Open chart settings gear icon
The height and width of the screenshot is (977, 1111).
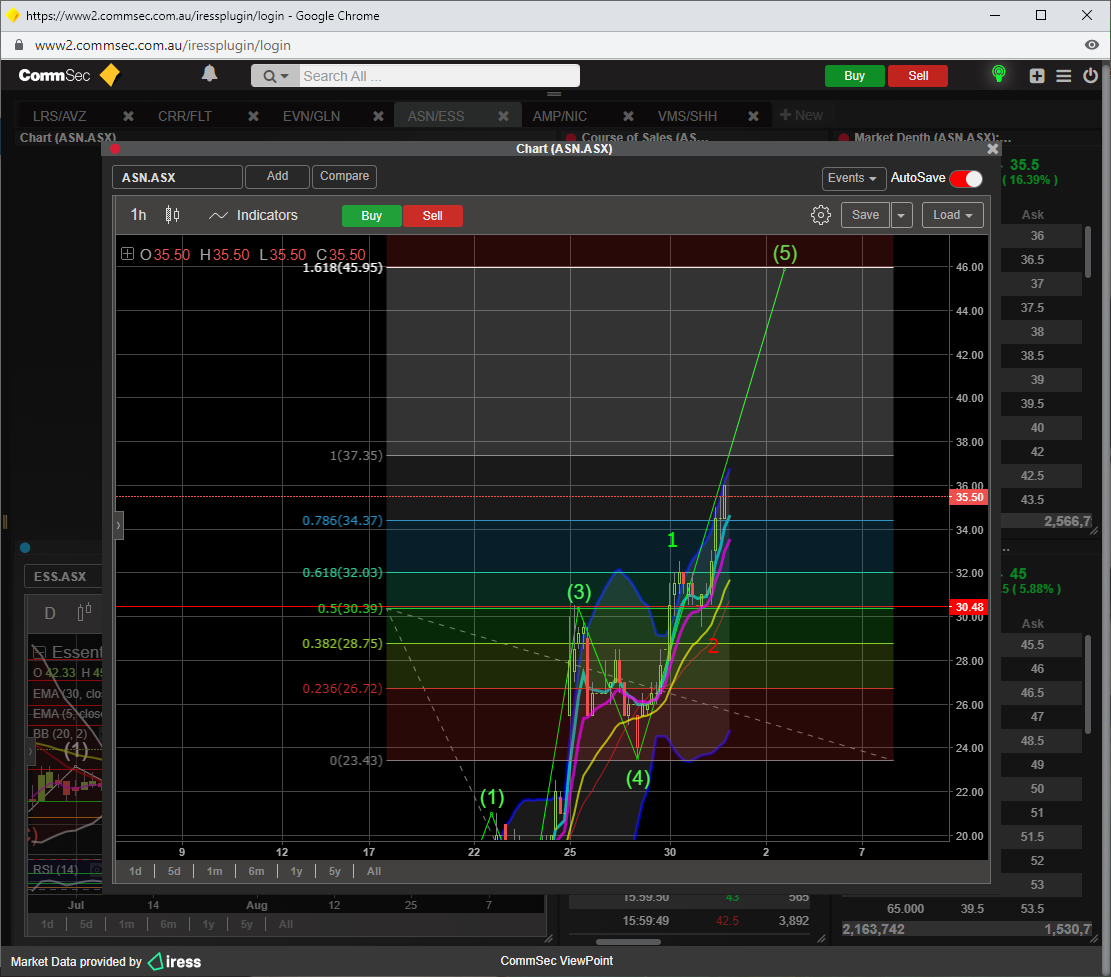[x=821, y=215]
